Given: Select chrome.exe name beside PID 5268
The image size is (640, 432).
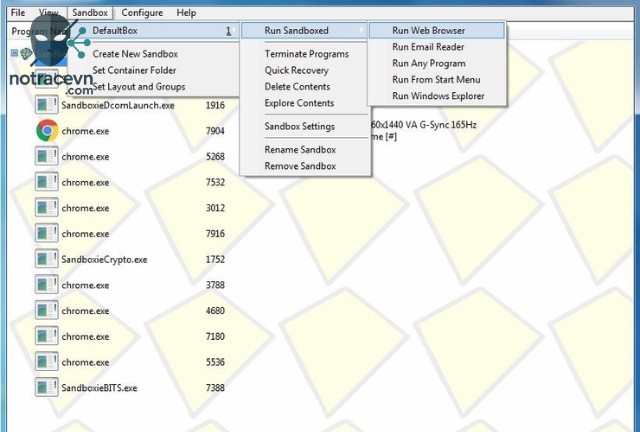Looking at the screenshot, I should click(85, 157).
